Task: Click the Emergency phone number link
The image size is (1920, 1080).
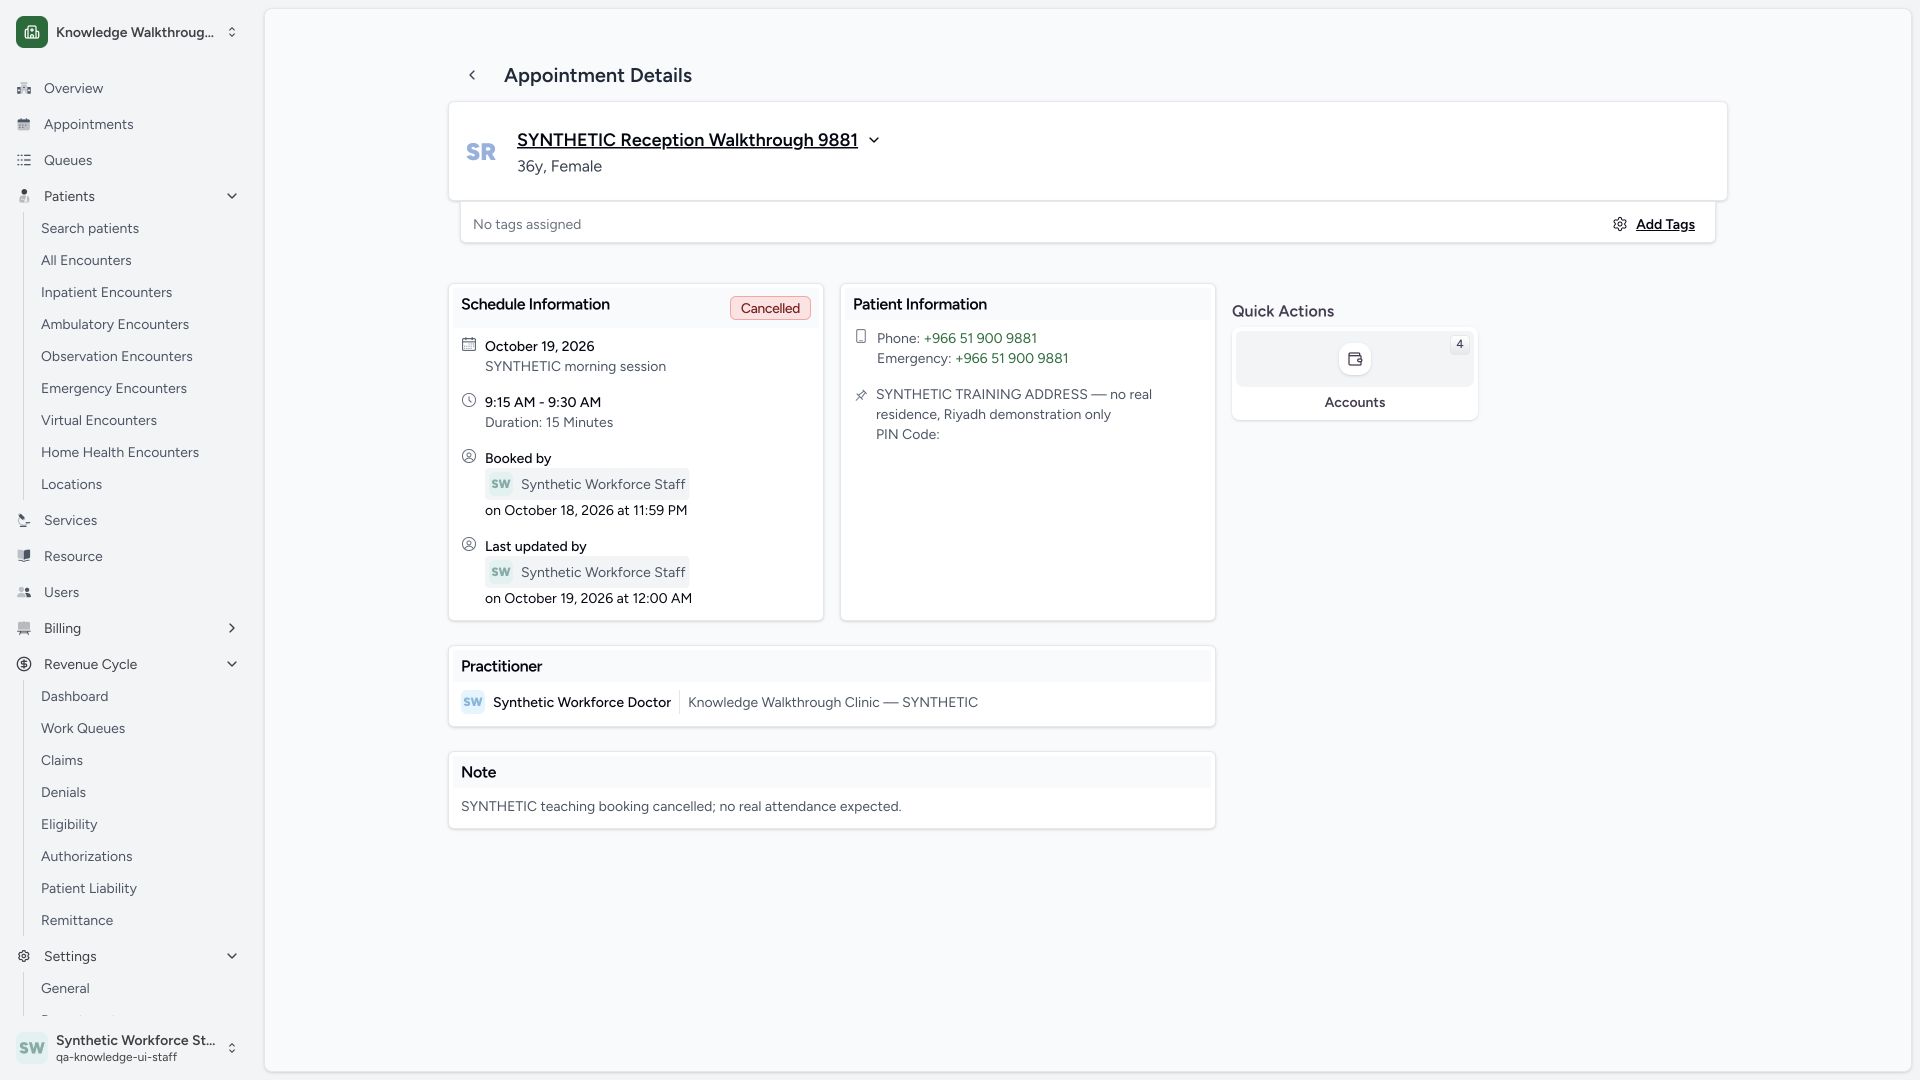Action: click(1011, 358)
